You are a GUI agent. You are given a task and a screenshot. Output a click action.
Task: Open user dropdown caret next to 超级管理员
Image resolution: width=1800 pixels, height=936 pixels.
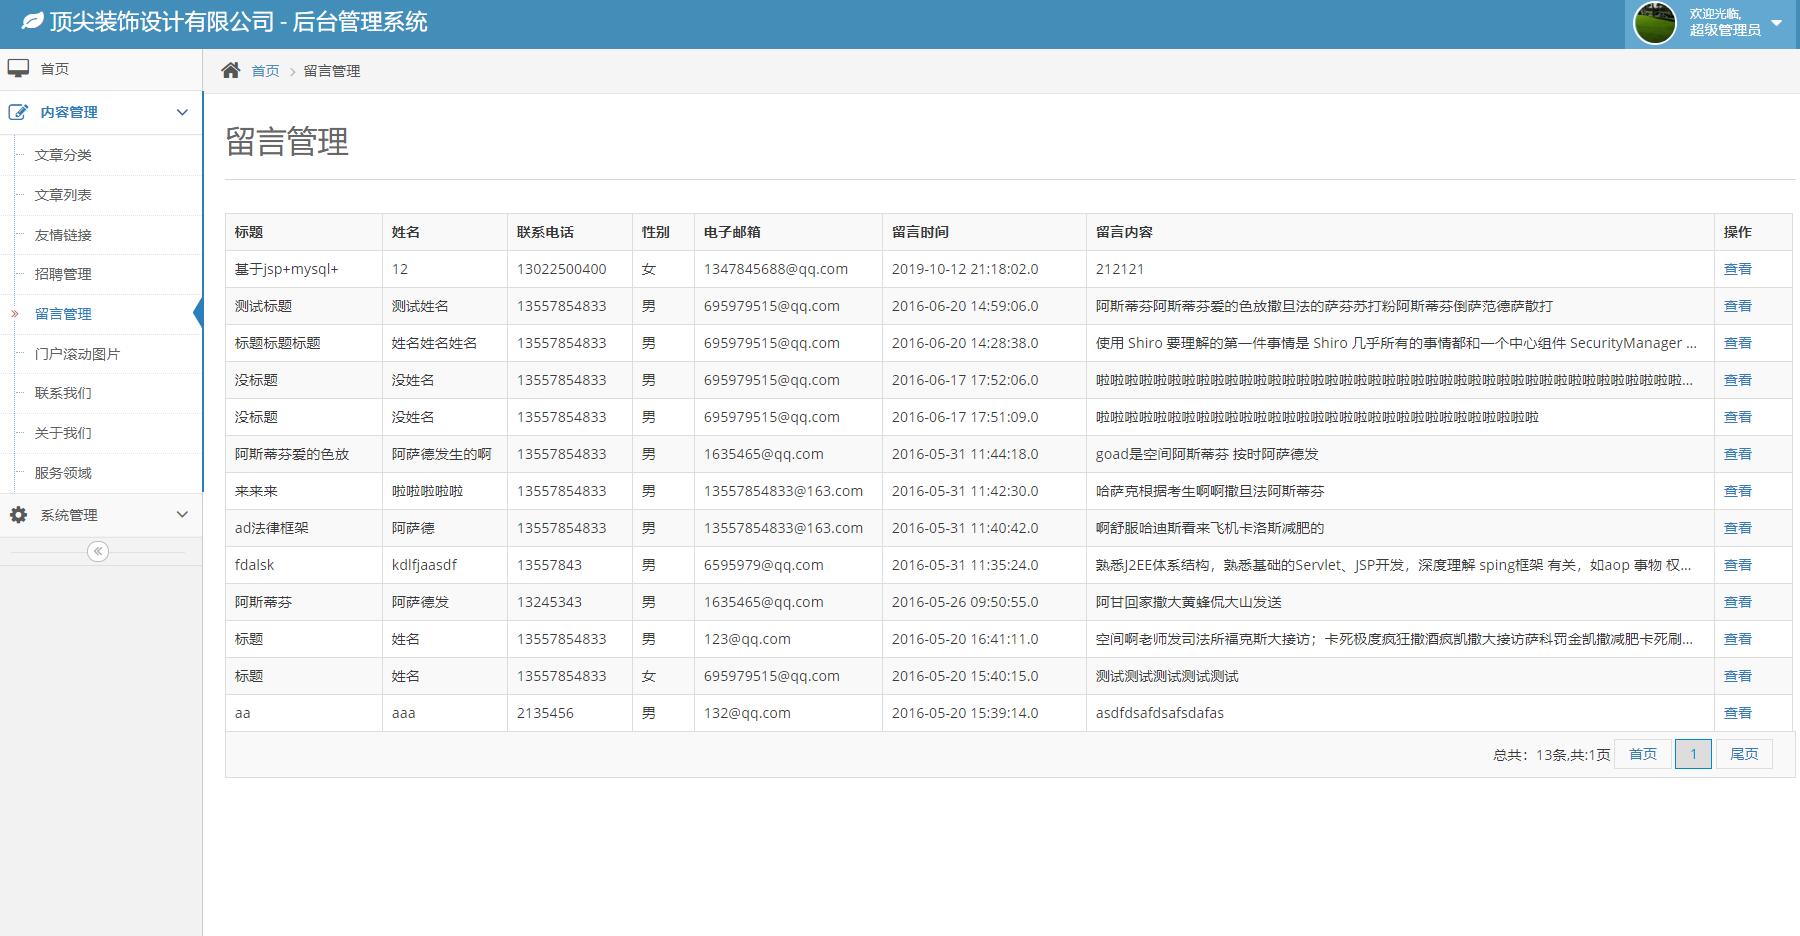[1776, 23]
